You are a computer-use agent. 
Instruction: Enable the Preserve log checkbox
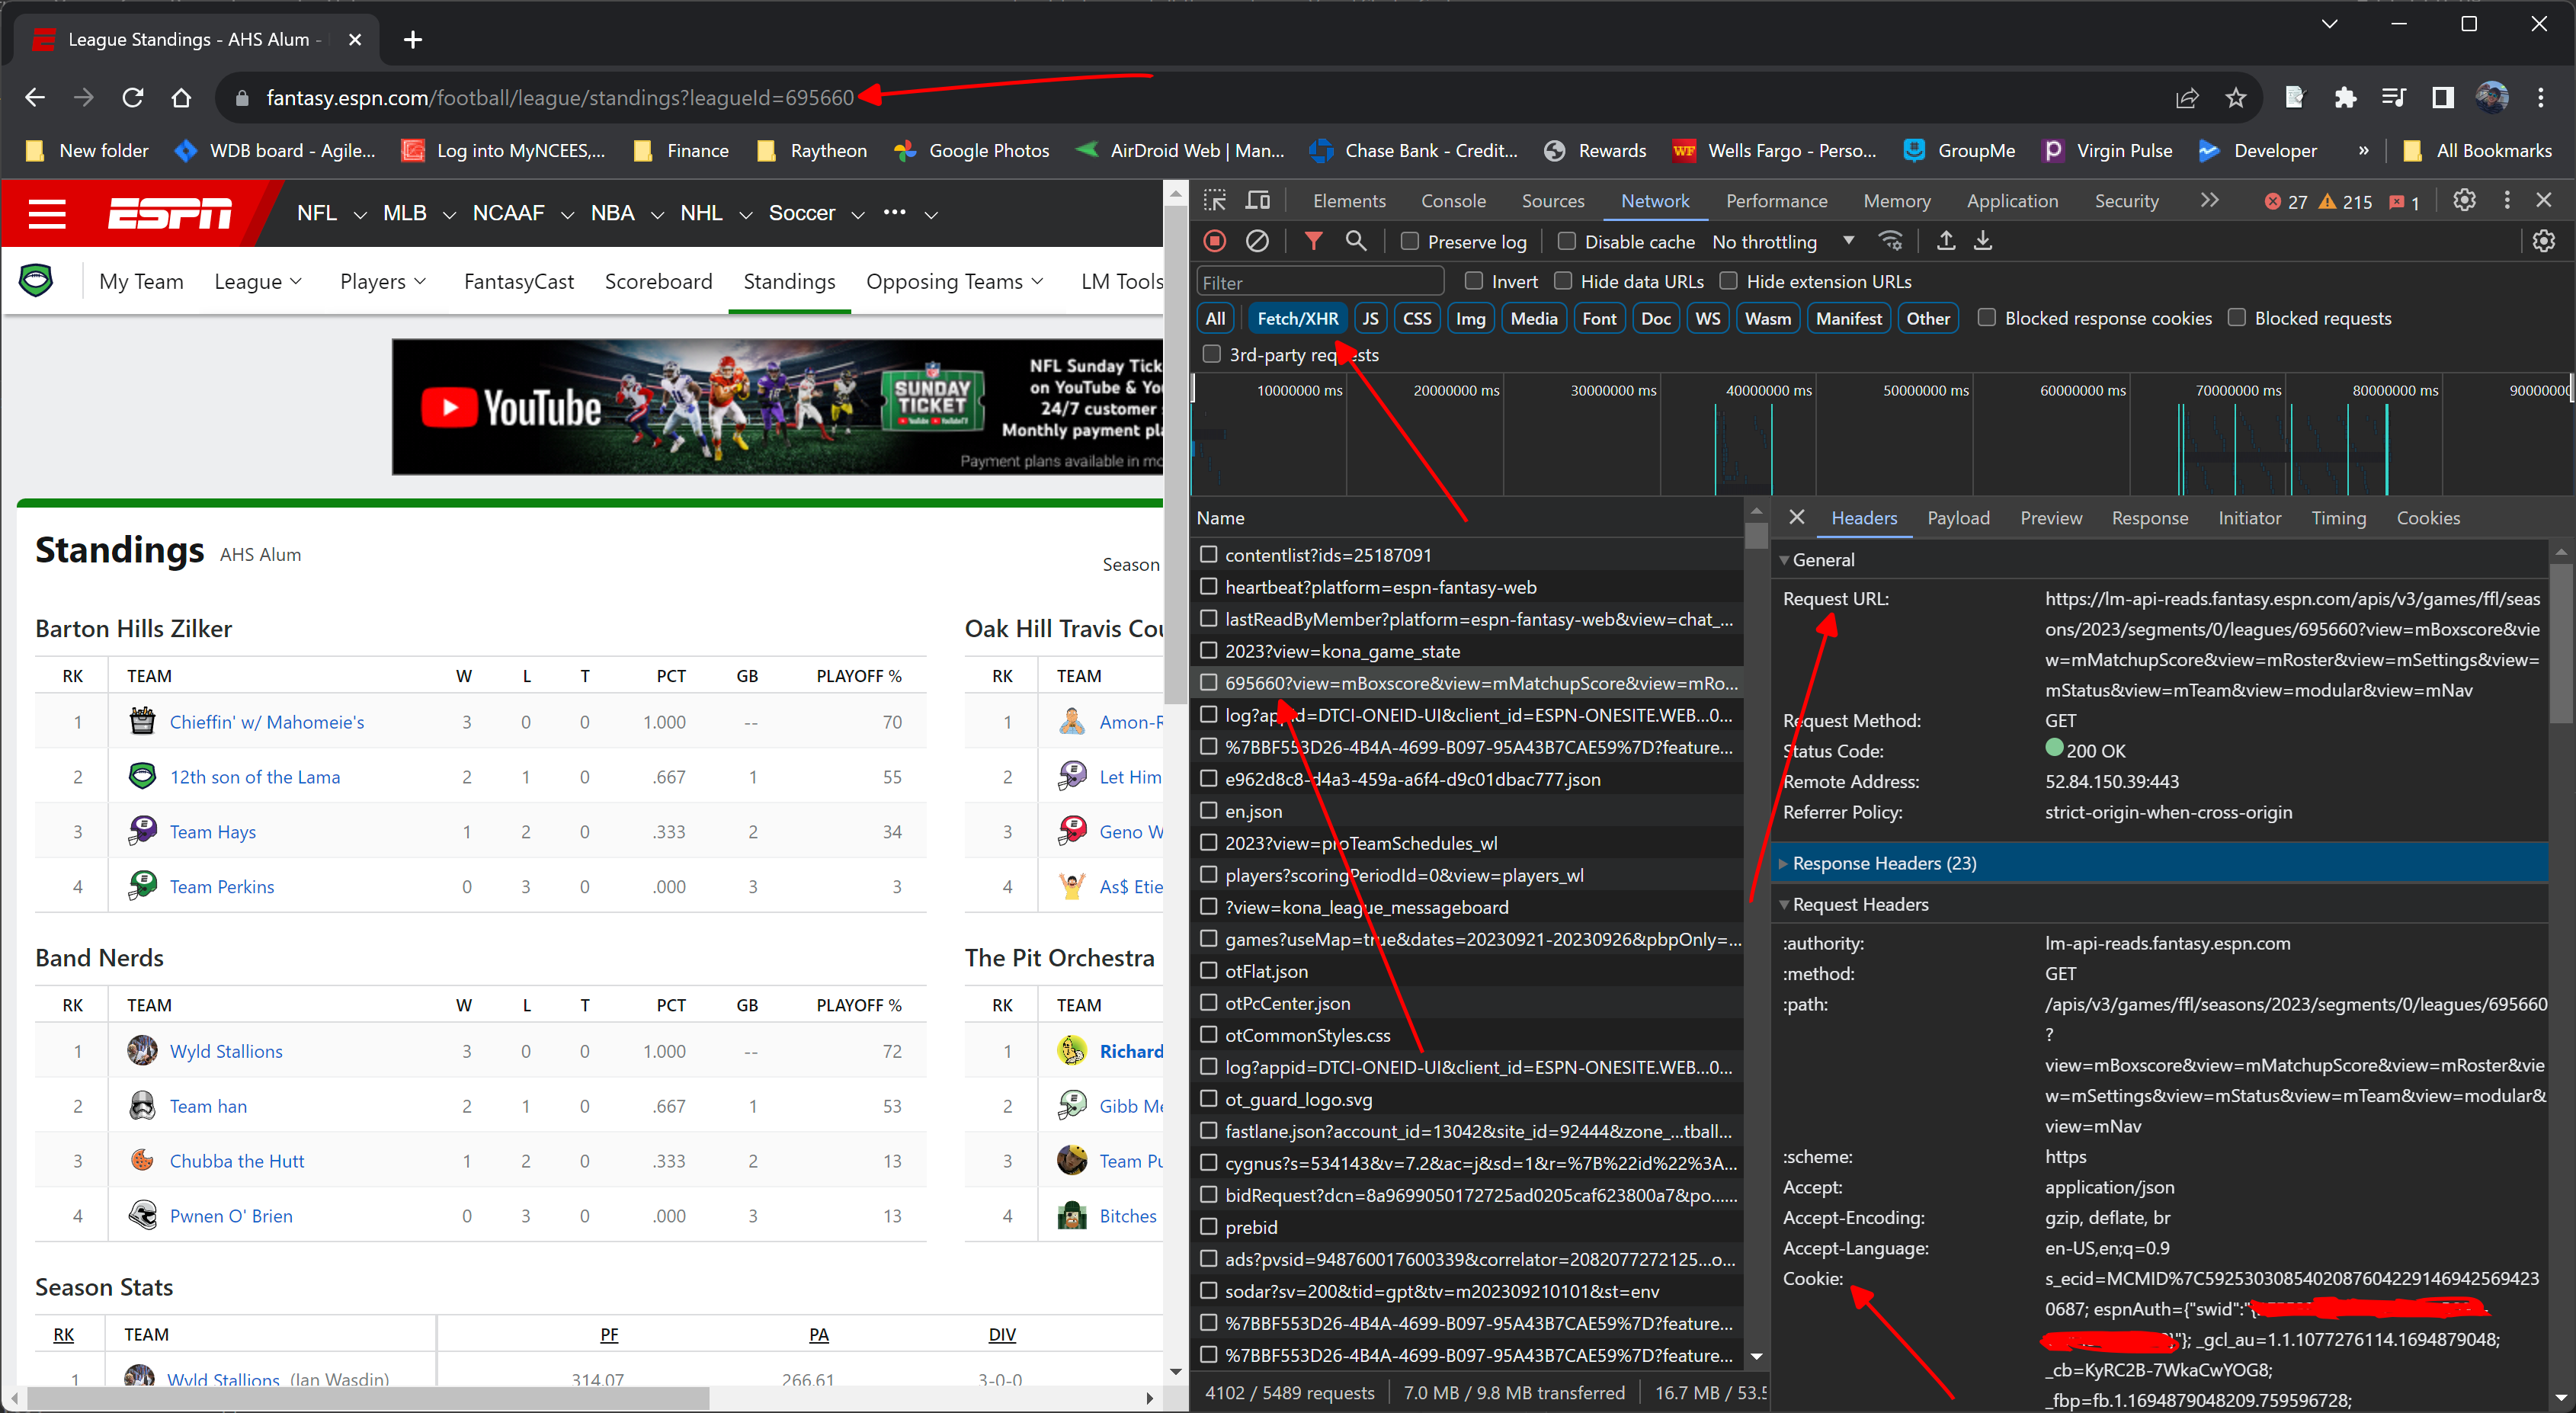coord(1410,241)
